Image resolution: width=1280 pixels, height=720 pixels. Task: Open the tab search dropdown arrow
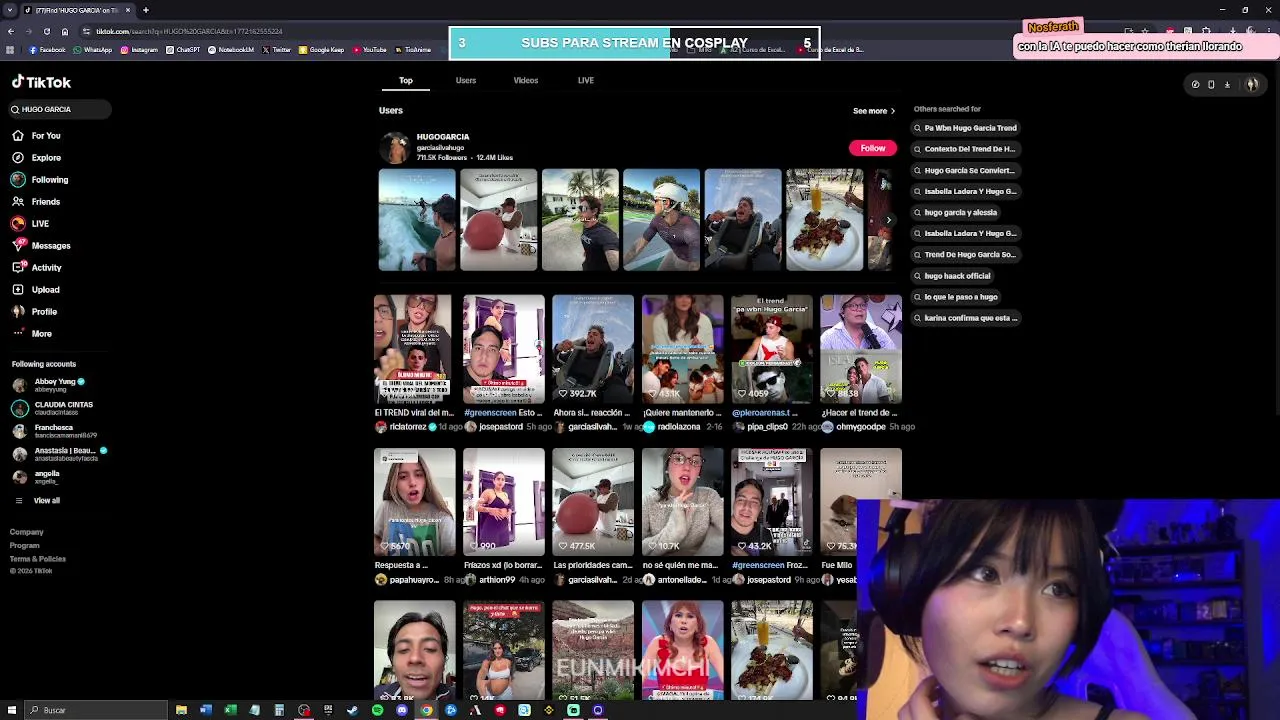(9, 10)
